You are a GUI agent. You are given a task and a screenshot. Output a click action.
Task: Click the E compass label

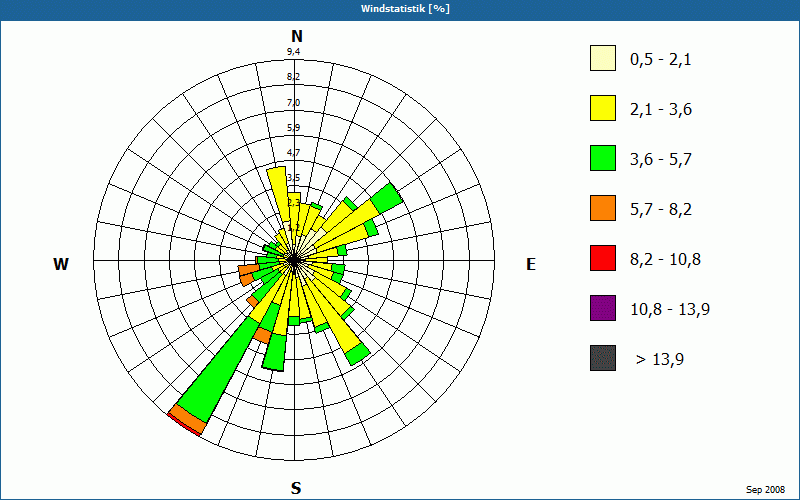click(531, 264)
